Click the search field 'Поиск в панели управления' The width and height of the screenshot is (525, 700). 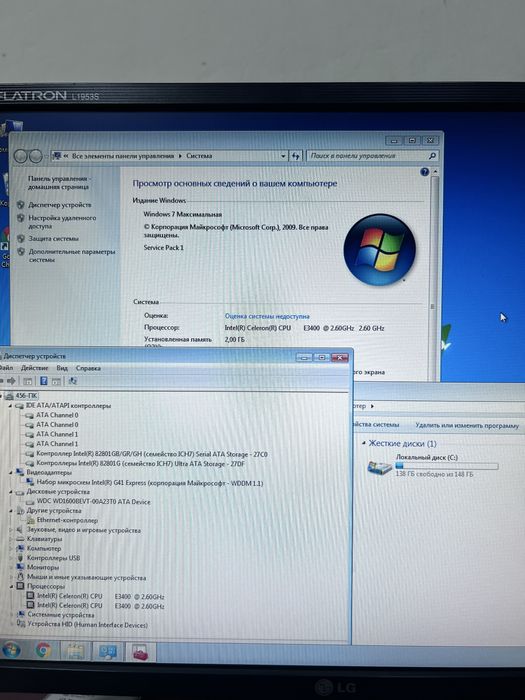(372, 156)
